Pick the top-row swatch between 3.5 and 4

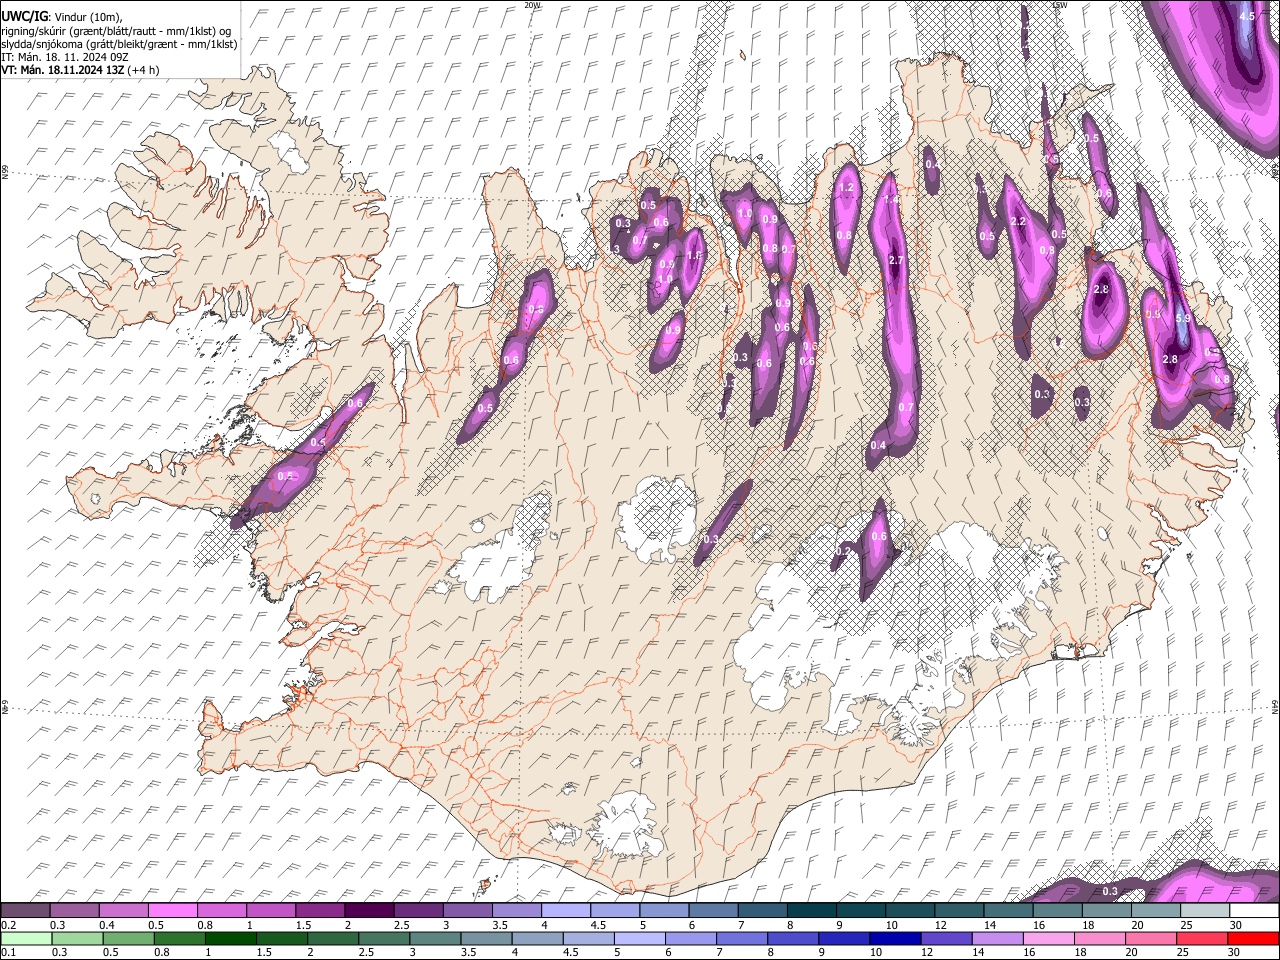[517, 911]
